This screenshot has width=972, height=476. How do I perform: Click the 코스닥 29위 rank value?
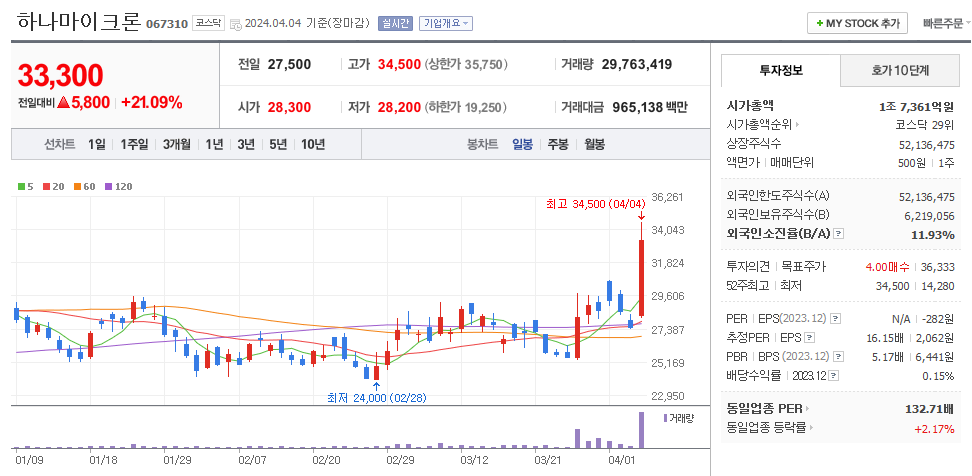(x=925, y=125)
